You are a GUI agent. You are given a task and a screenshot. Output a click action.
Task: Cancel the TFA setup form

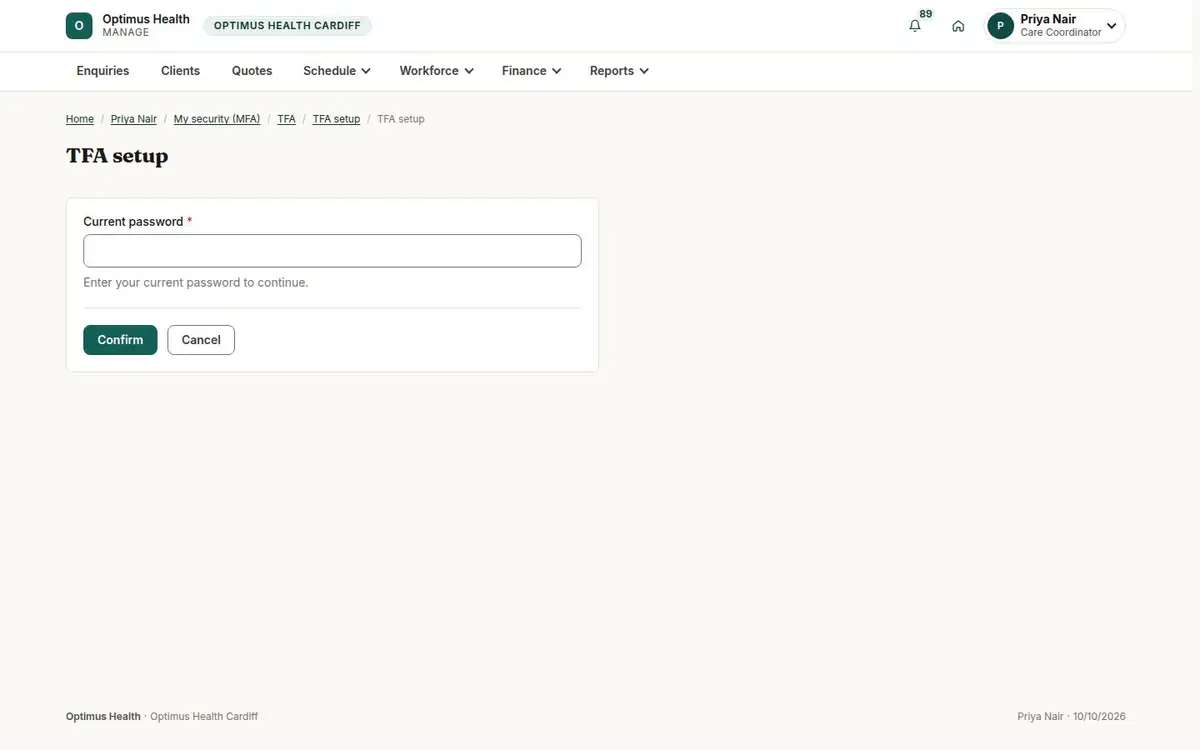pyautogui.click(x=201, y=340)
